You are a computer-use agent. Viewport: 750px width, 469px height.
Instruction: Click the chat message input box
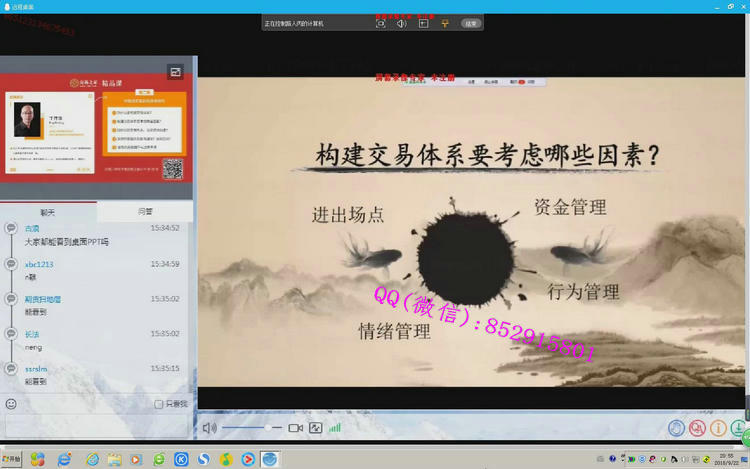coord(95,425)
